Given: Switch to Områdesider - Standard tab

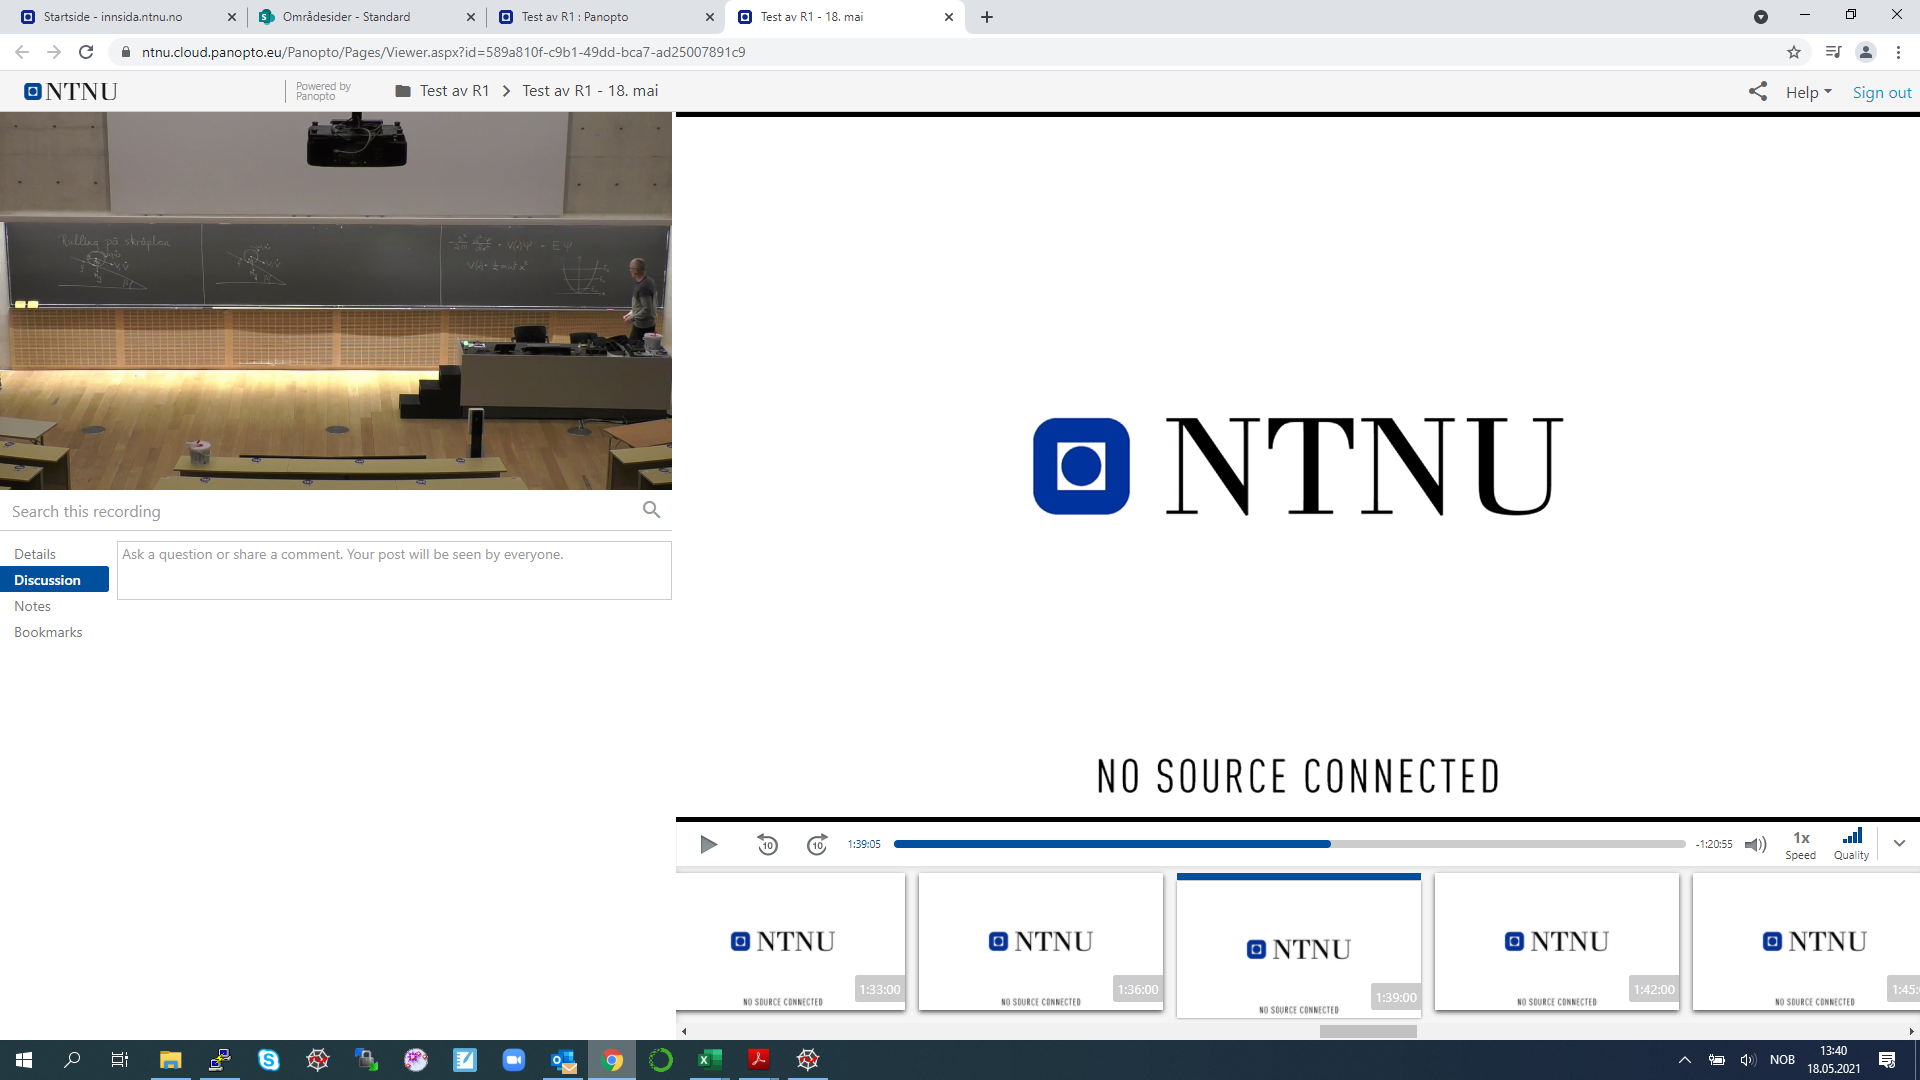Looking at the screenshot, I should pyautogui.click(x=366, y=17).
